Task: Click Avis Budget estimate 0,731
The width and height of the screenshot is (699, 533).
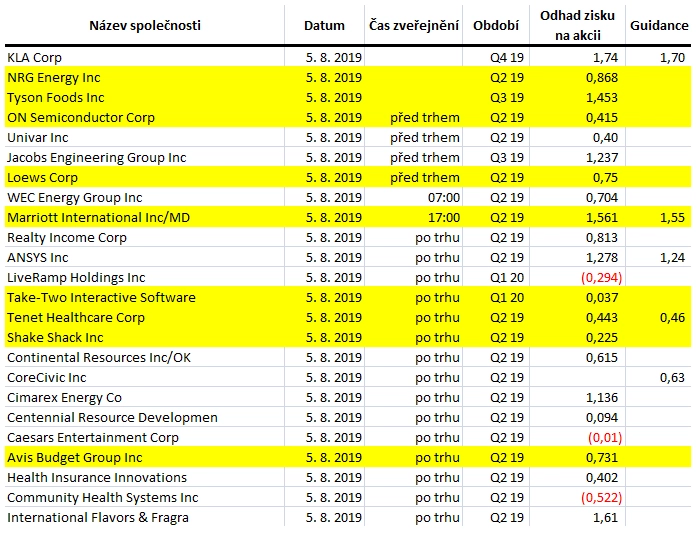Action: [602, 458]
